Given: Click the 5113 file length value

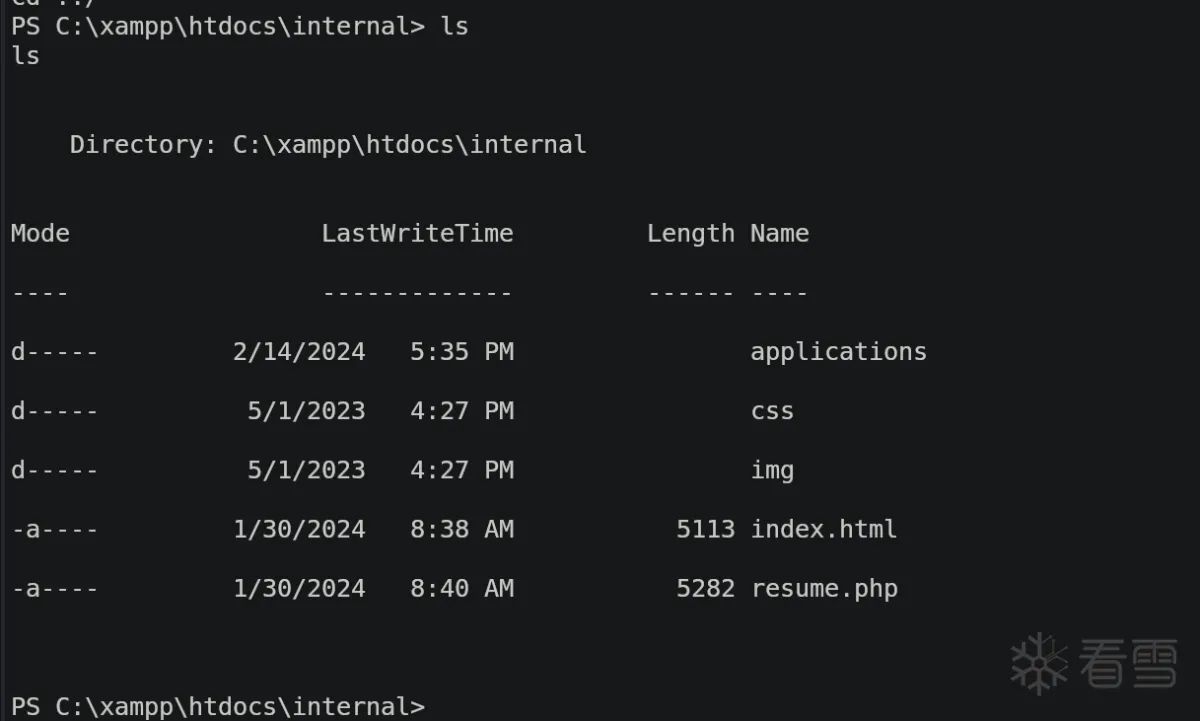Looking at the screenshot, I should (x=705, y=529).
